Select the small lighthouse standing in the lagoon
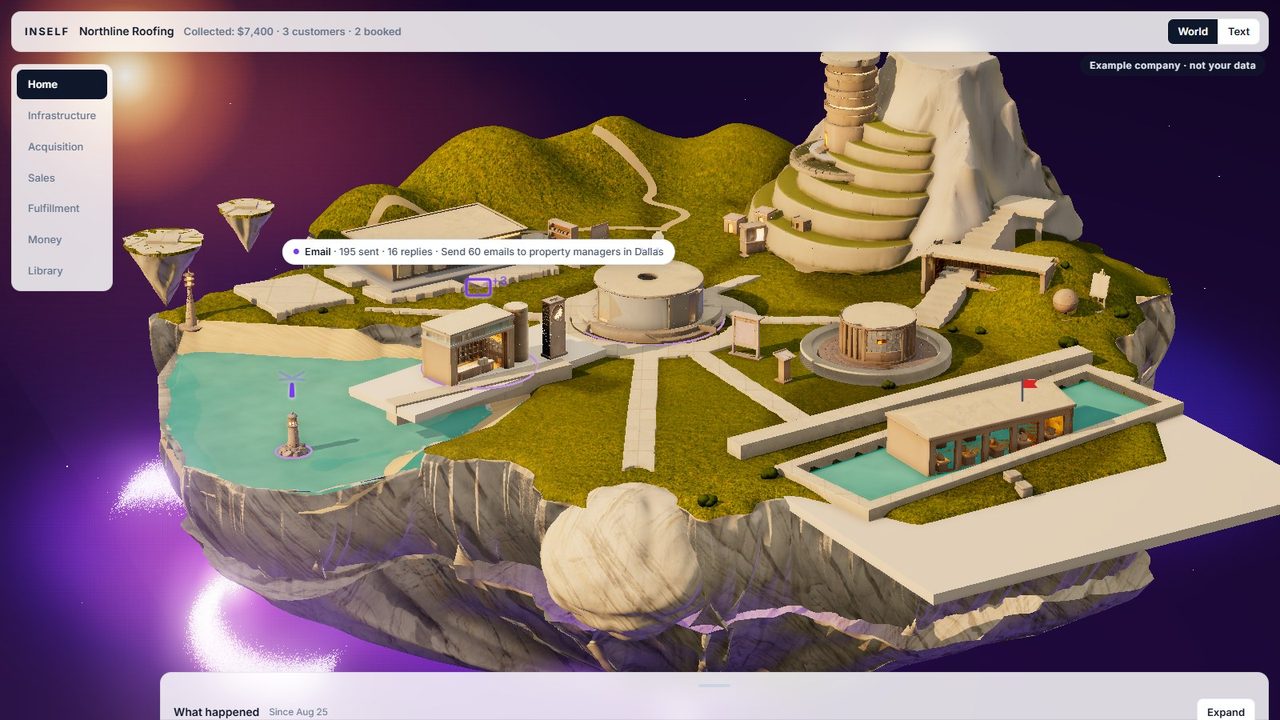 [x=293, y=436]
